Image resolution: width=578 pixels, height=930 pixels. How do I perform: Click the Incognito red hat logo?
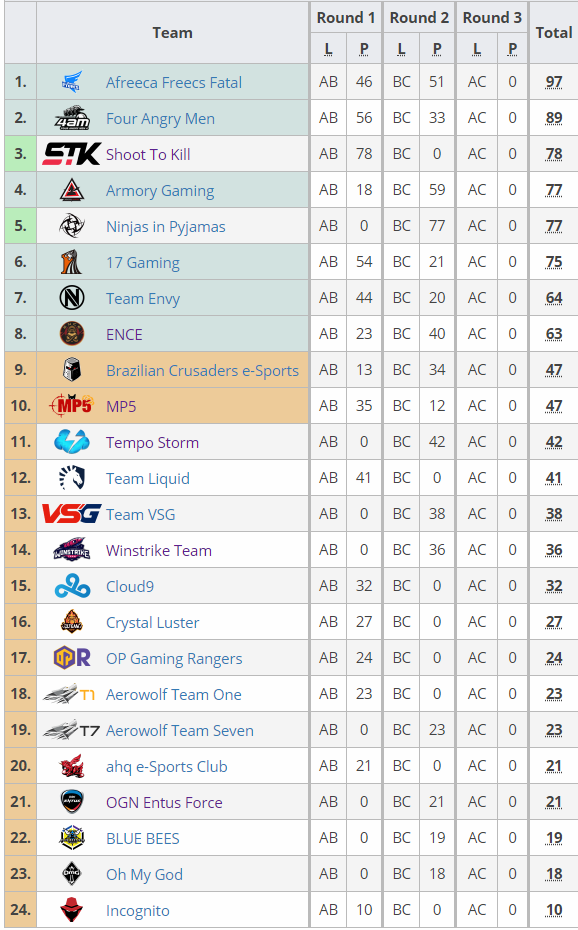[72, 910]
